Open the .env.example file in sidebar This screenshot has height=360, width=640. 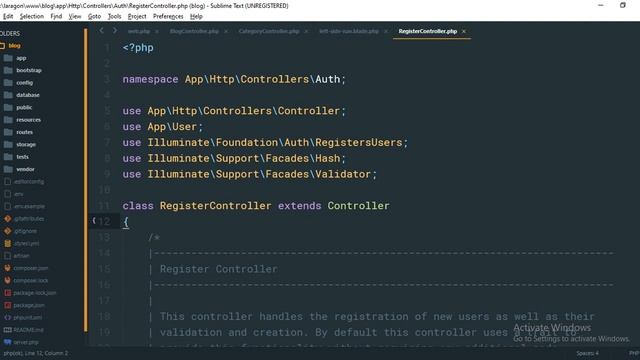coord(29,207)
